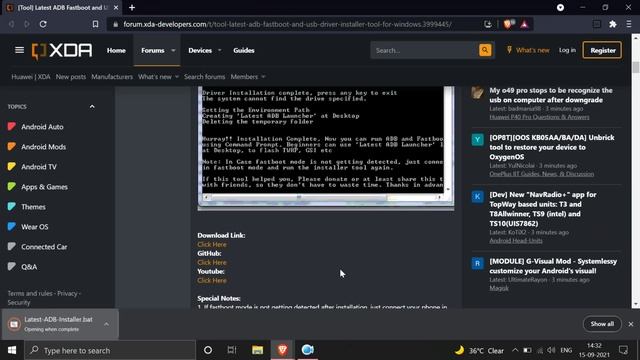
Task: Open the XDA hamburger menu
Action: coord(19,50)
